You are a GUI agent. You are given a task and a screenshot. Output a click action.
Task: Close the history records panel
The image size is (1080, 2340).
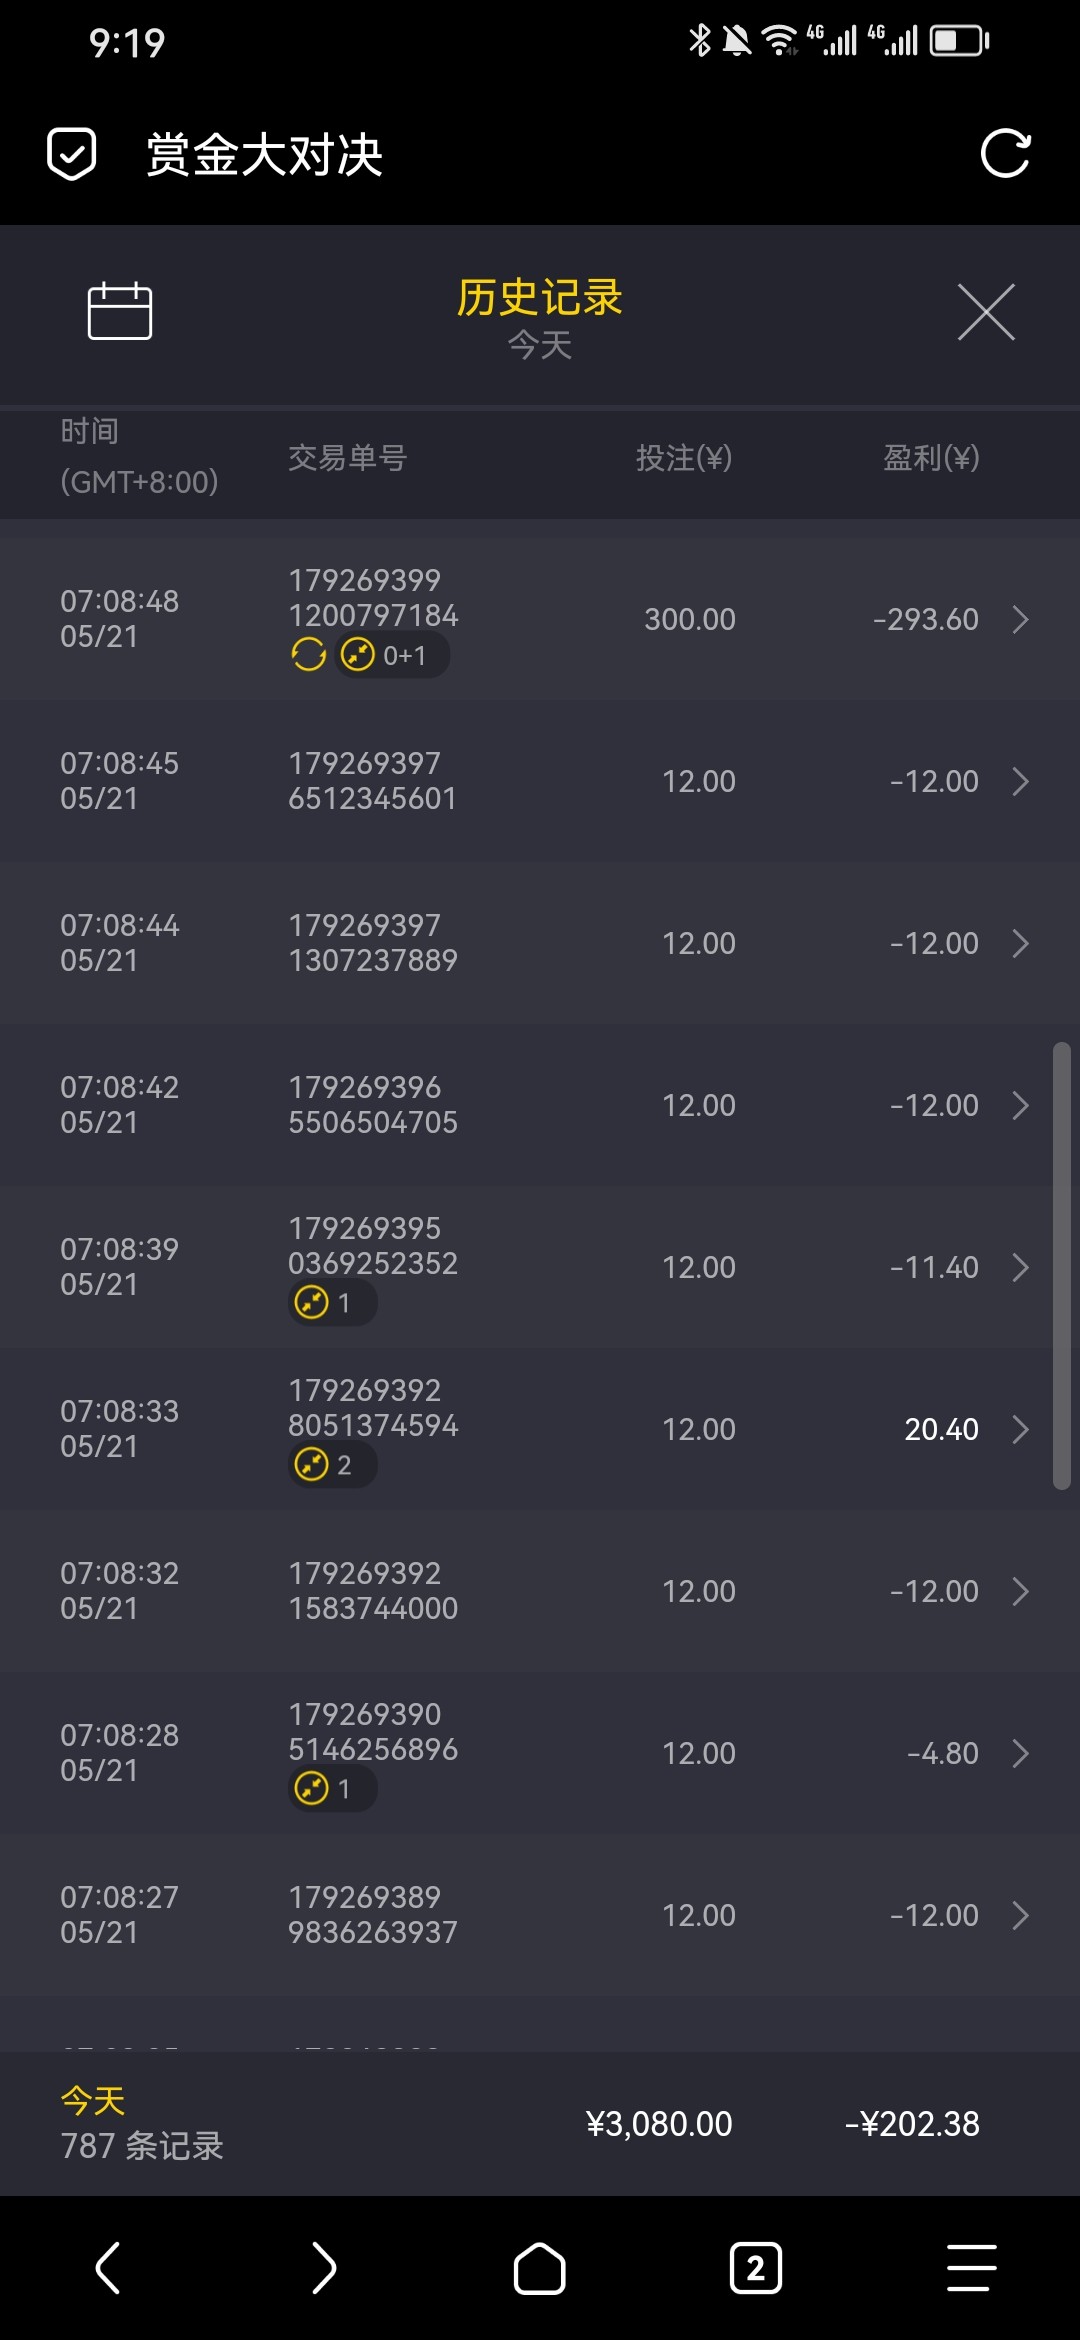986,312
